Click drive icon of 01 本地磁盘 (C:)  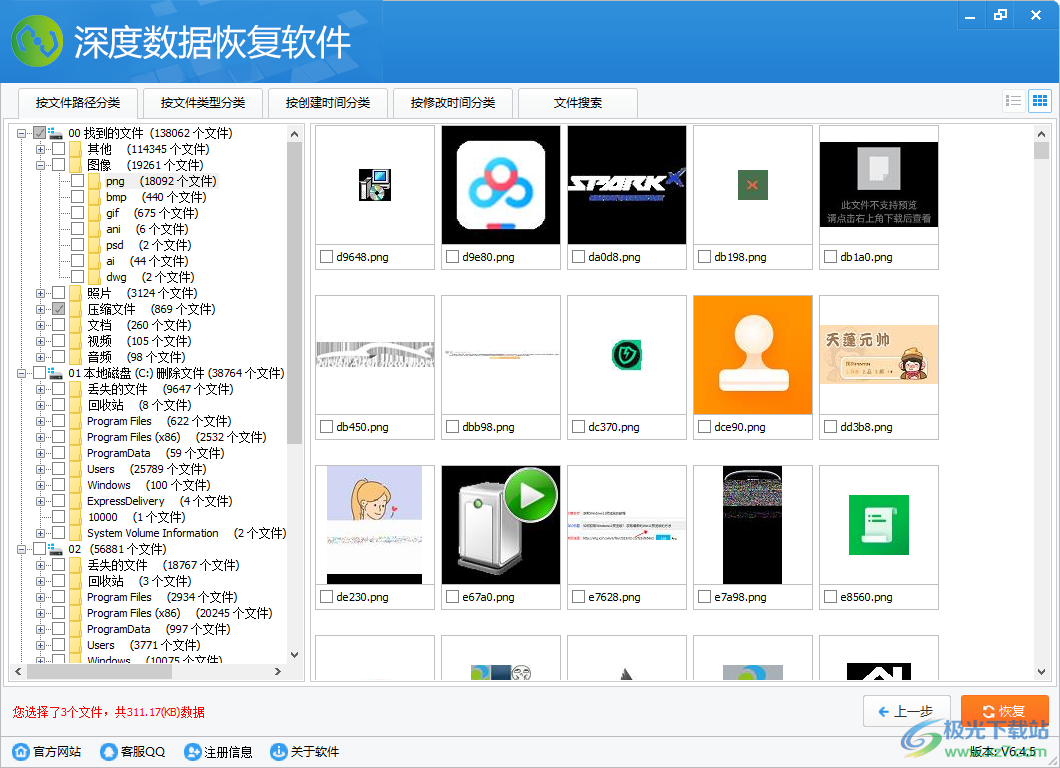pyautogui.click(x=55, y=373)
